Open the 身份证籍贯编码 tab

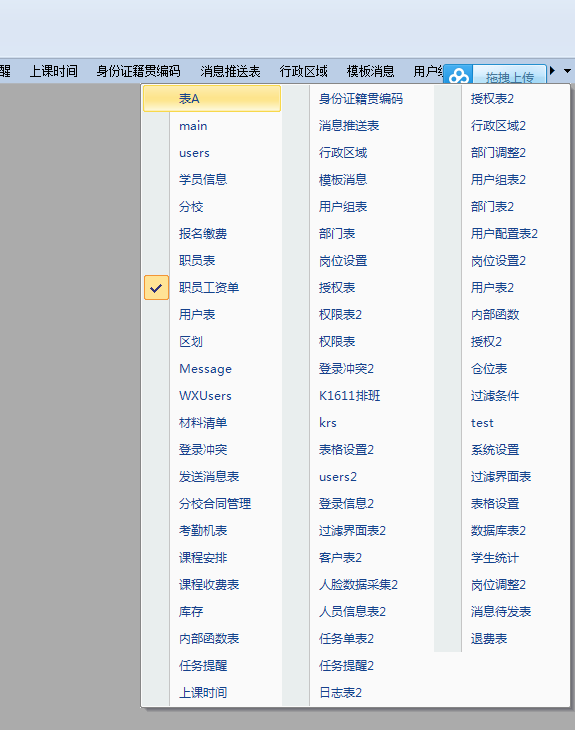[x=138, y=71]
